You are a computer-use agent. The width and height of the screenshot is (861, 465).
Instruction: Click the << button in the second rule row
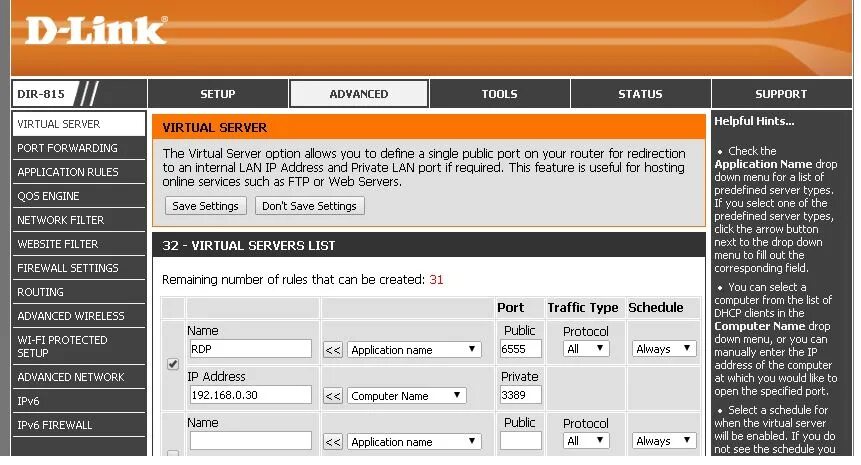[x=333, y=442]
